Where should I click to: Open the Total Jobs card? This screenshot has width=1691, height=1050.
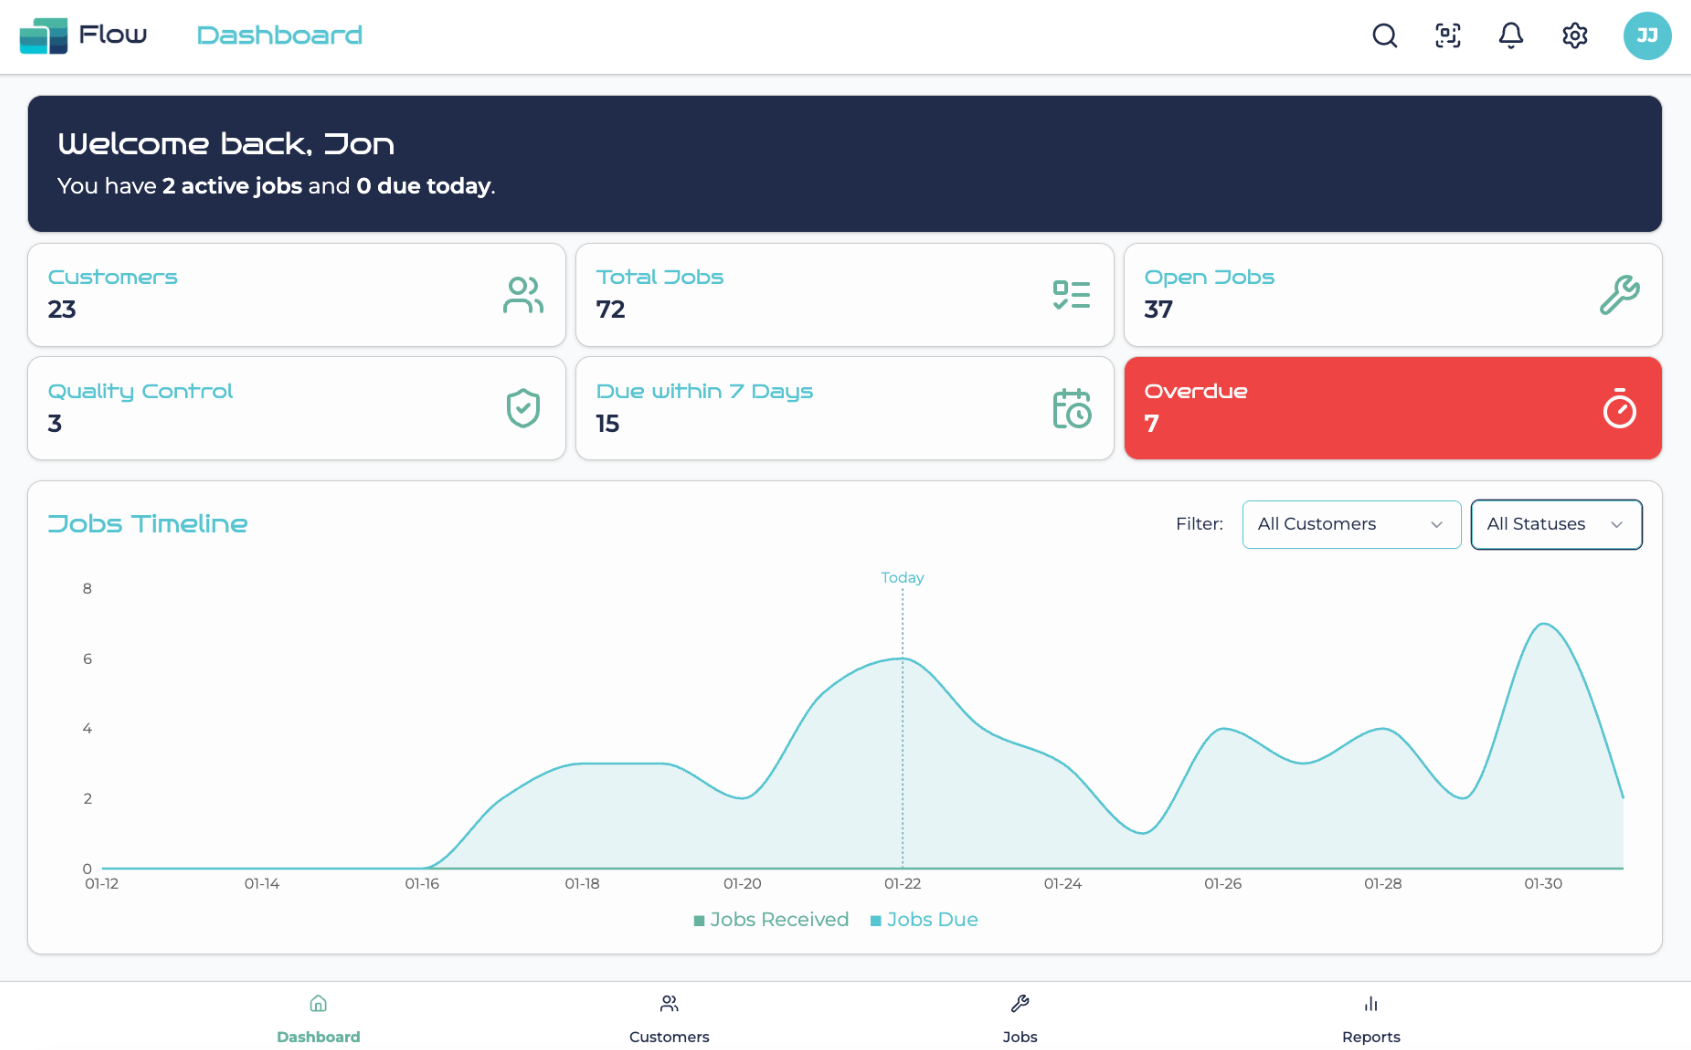[x=844, y=295]
